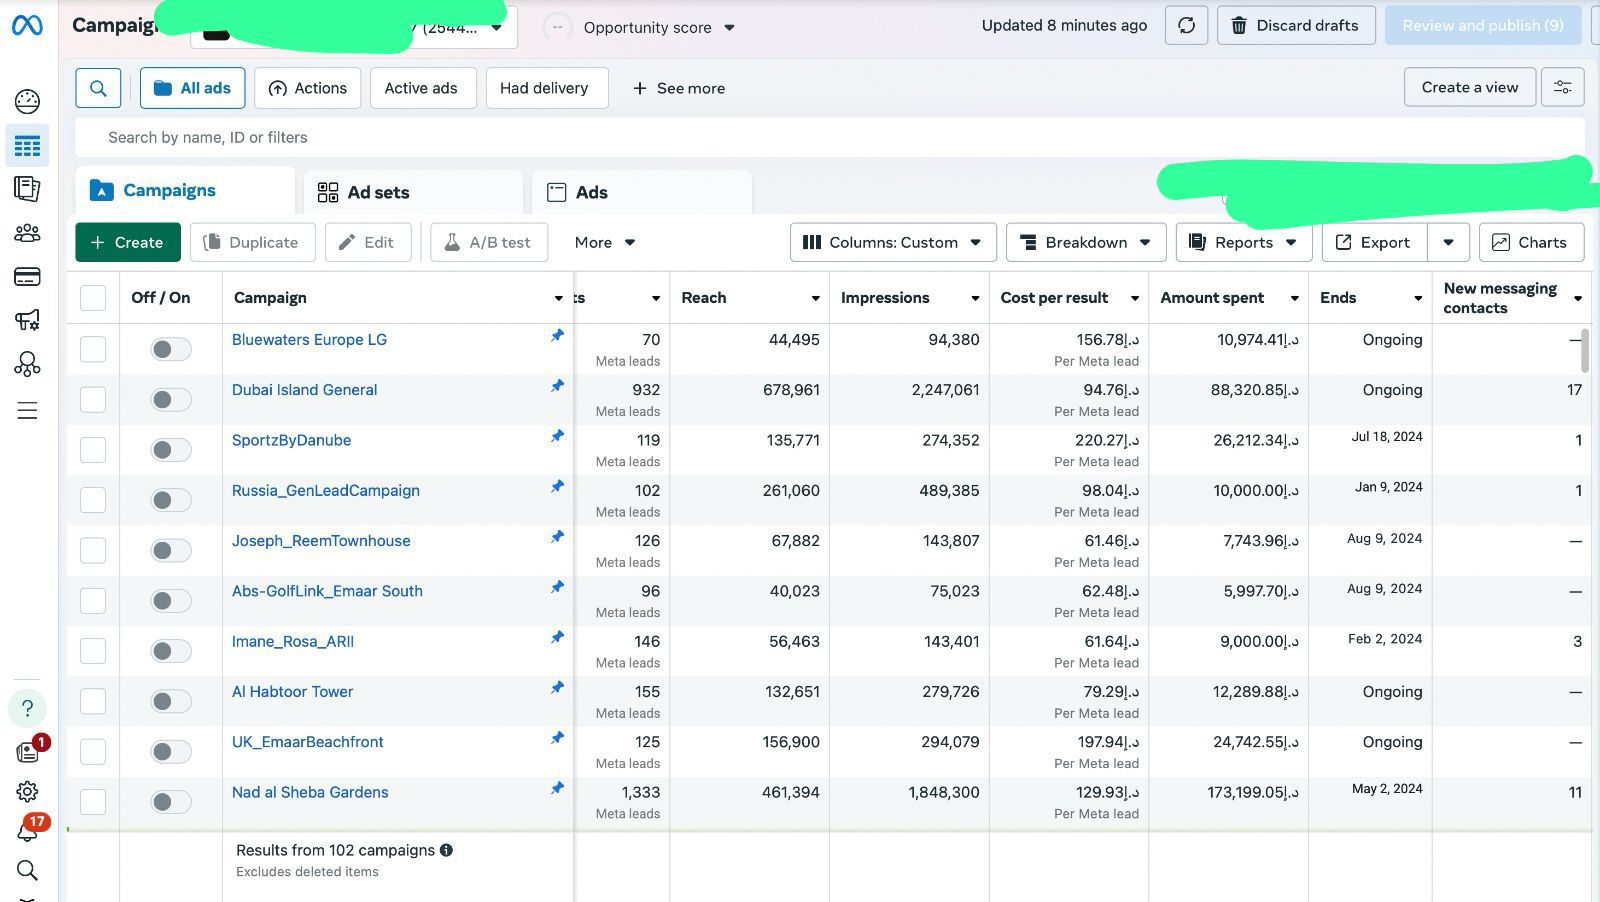This screenshot has height=902, width=1600.
Task: Open the Settings gear in sidebar
Action: [x=27, y=792]
